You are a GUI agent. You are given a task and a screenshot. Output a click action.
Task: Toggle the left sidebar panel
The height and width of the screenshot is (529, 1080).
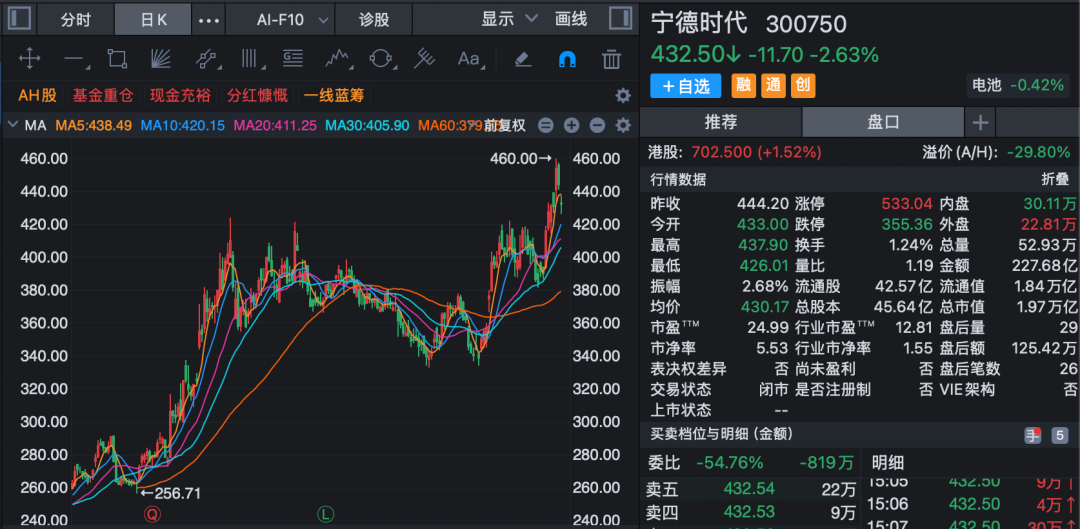coord(20,19)
